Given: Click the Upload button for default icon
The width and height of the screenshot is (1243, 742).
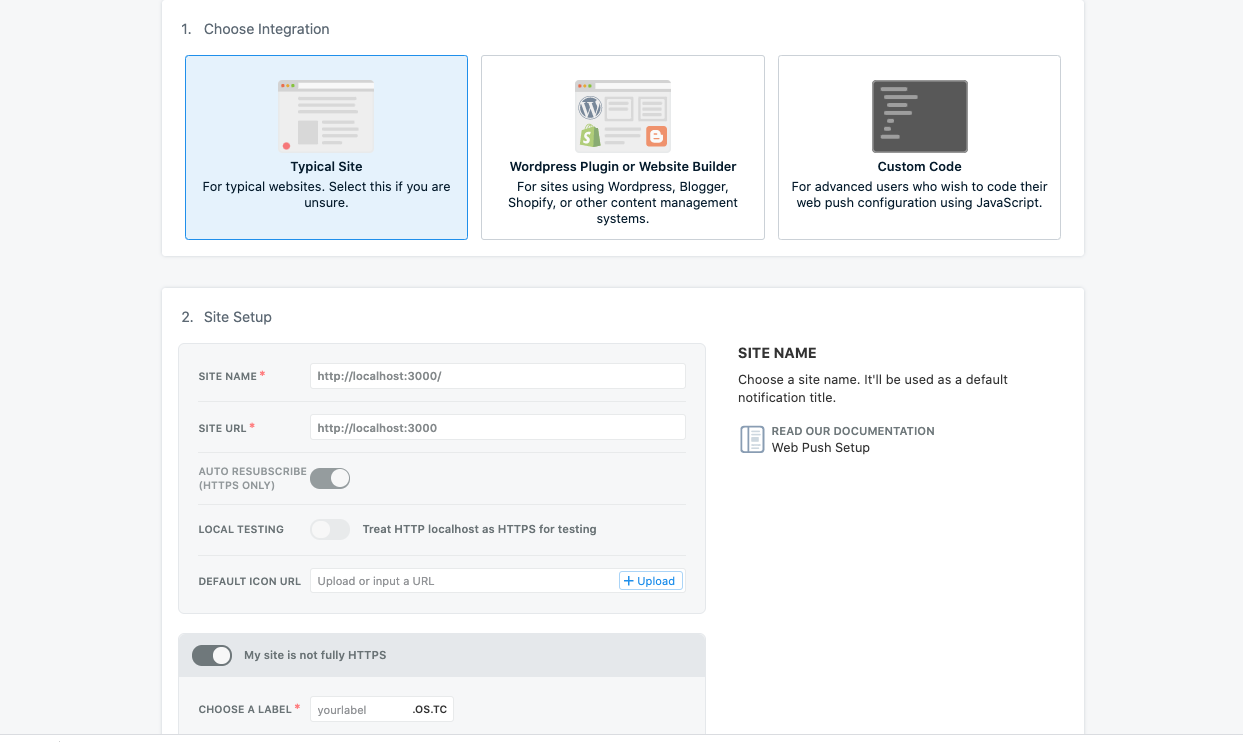Looking at the screenshot, I should 651,581.
